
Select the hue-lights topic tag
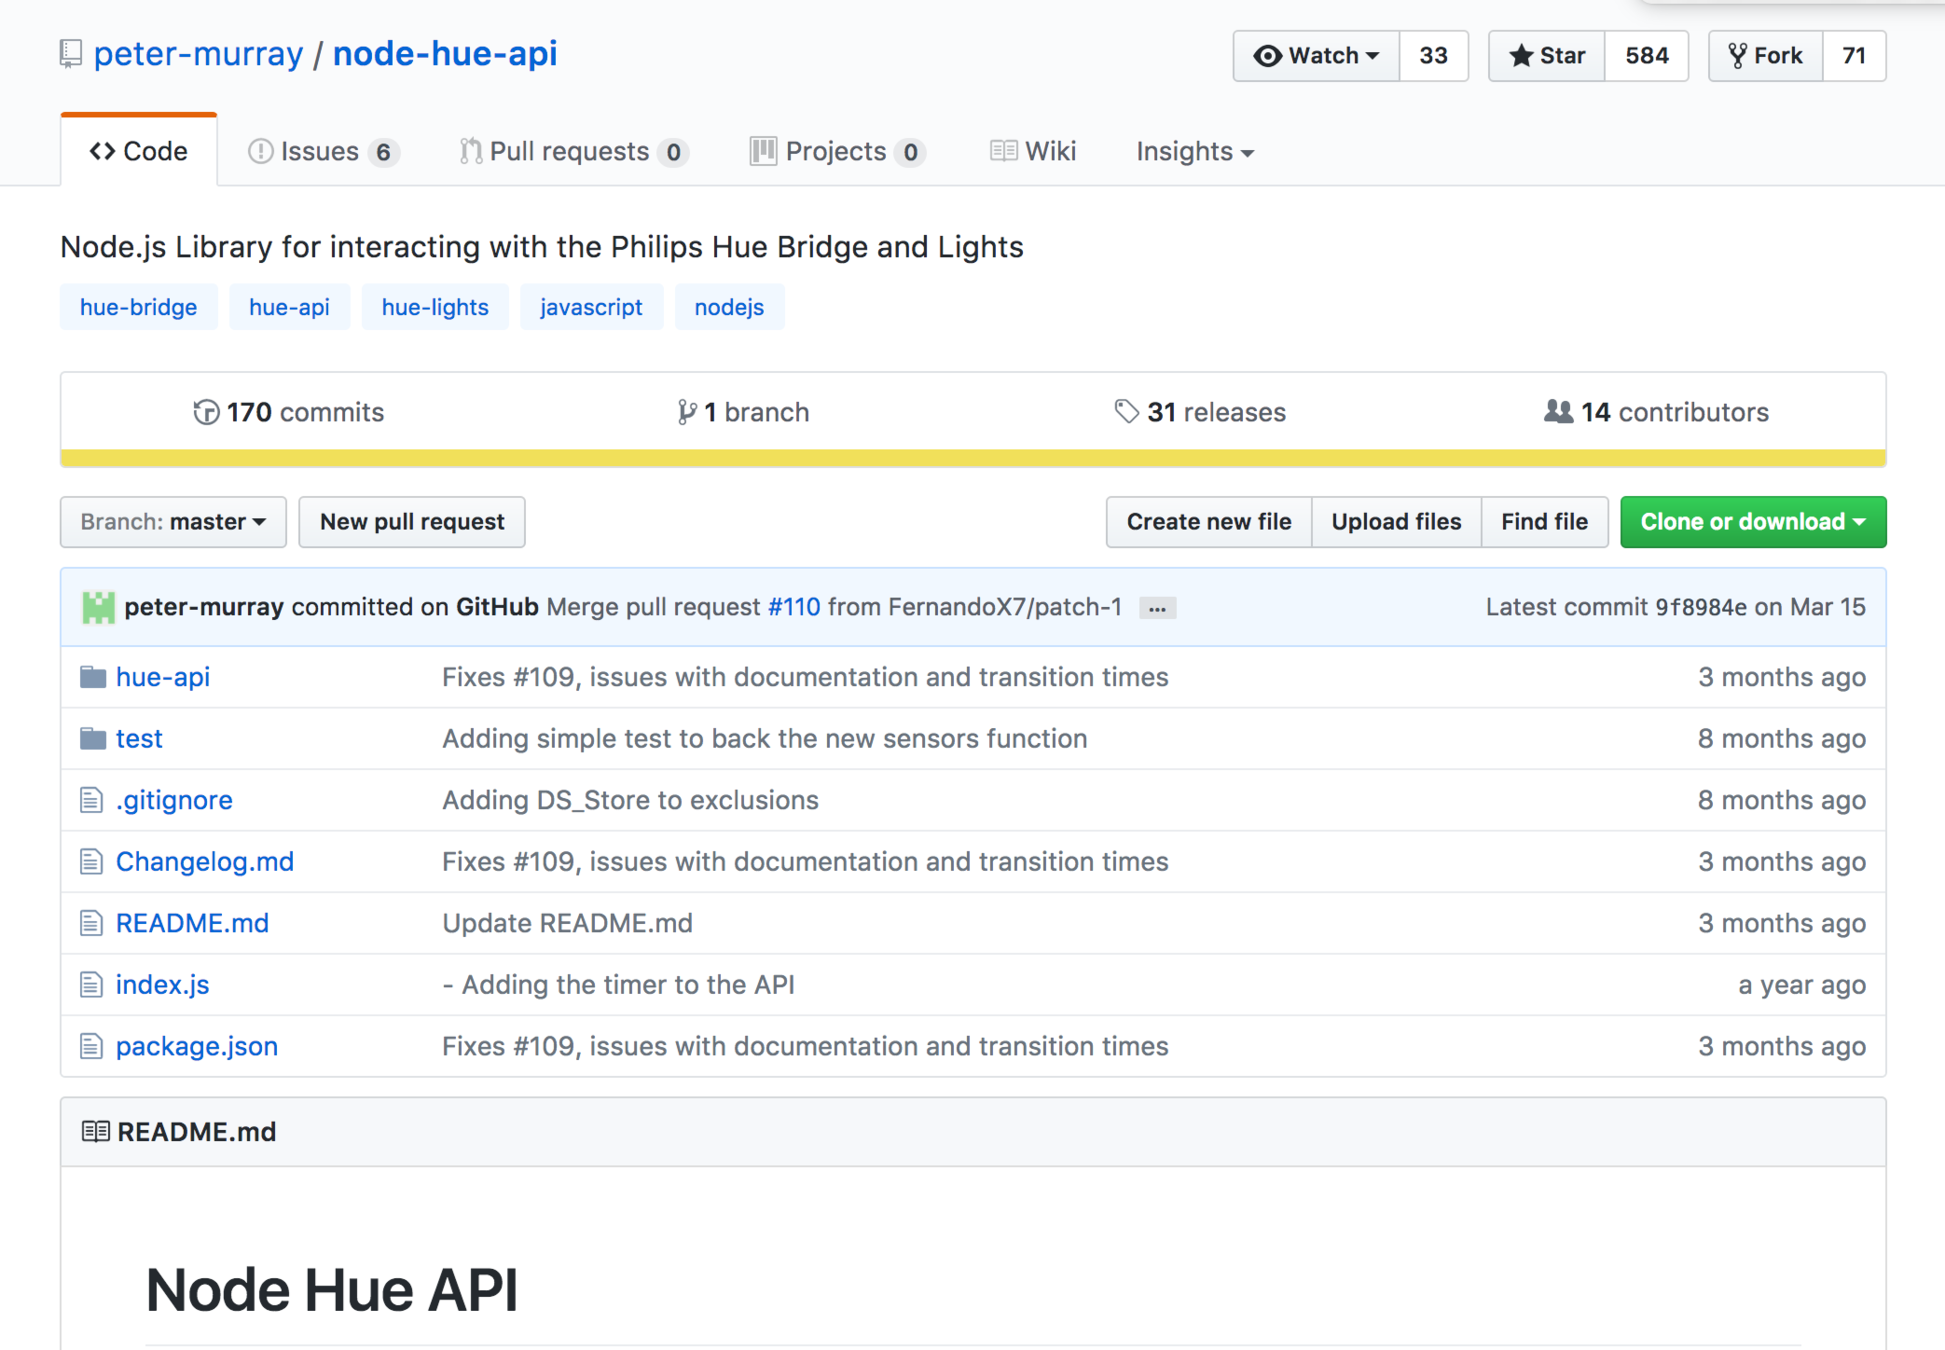[x=435, y=307]
